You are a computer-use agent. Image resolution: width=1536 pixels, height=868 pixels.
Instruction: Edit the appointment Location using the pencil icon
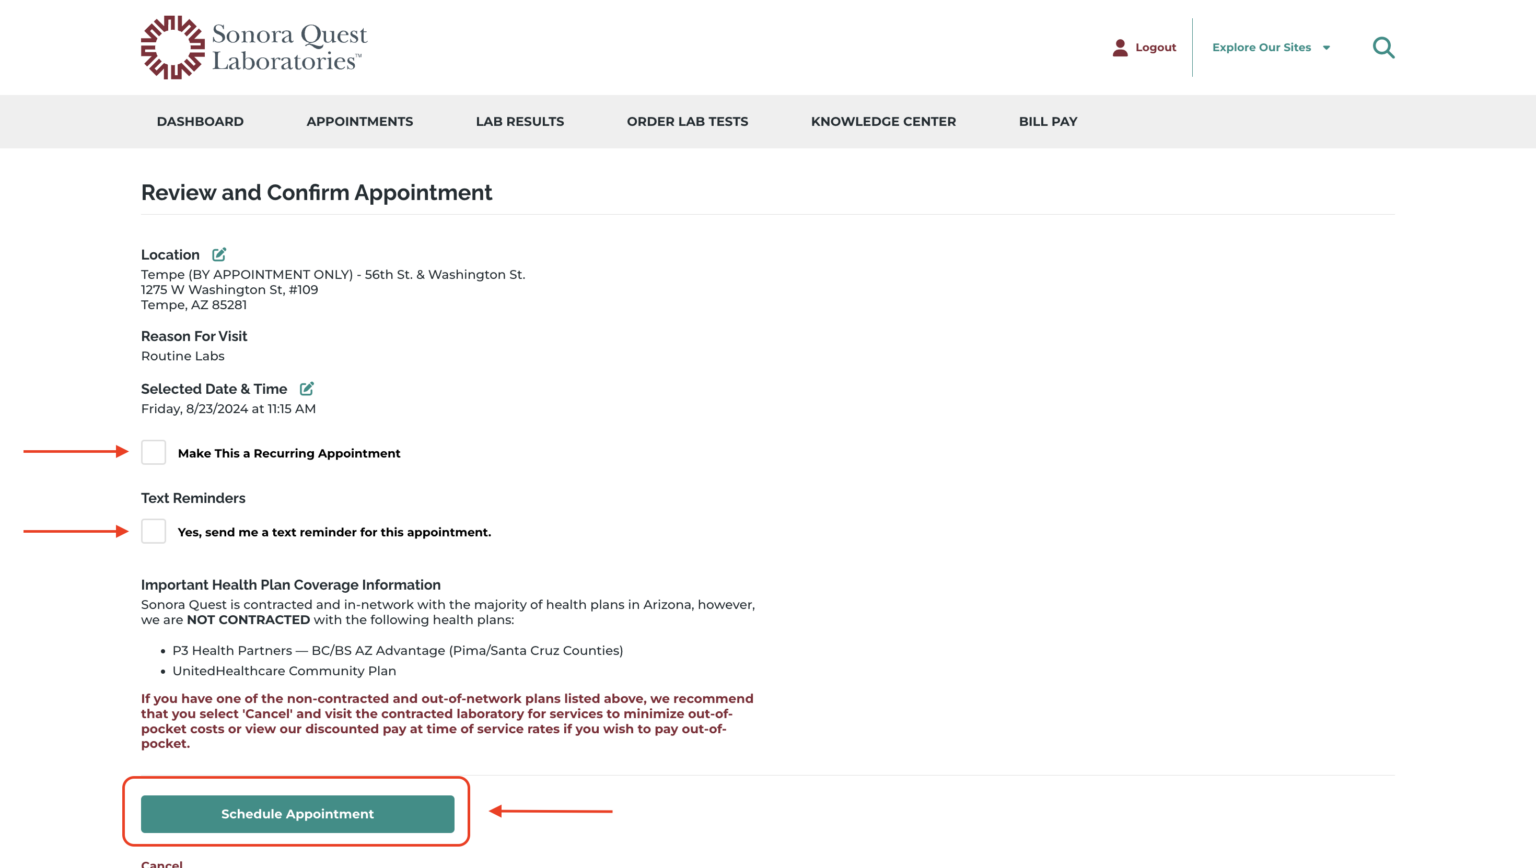click(218, 254)
